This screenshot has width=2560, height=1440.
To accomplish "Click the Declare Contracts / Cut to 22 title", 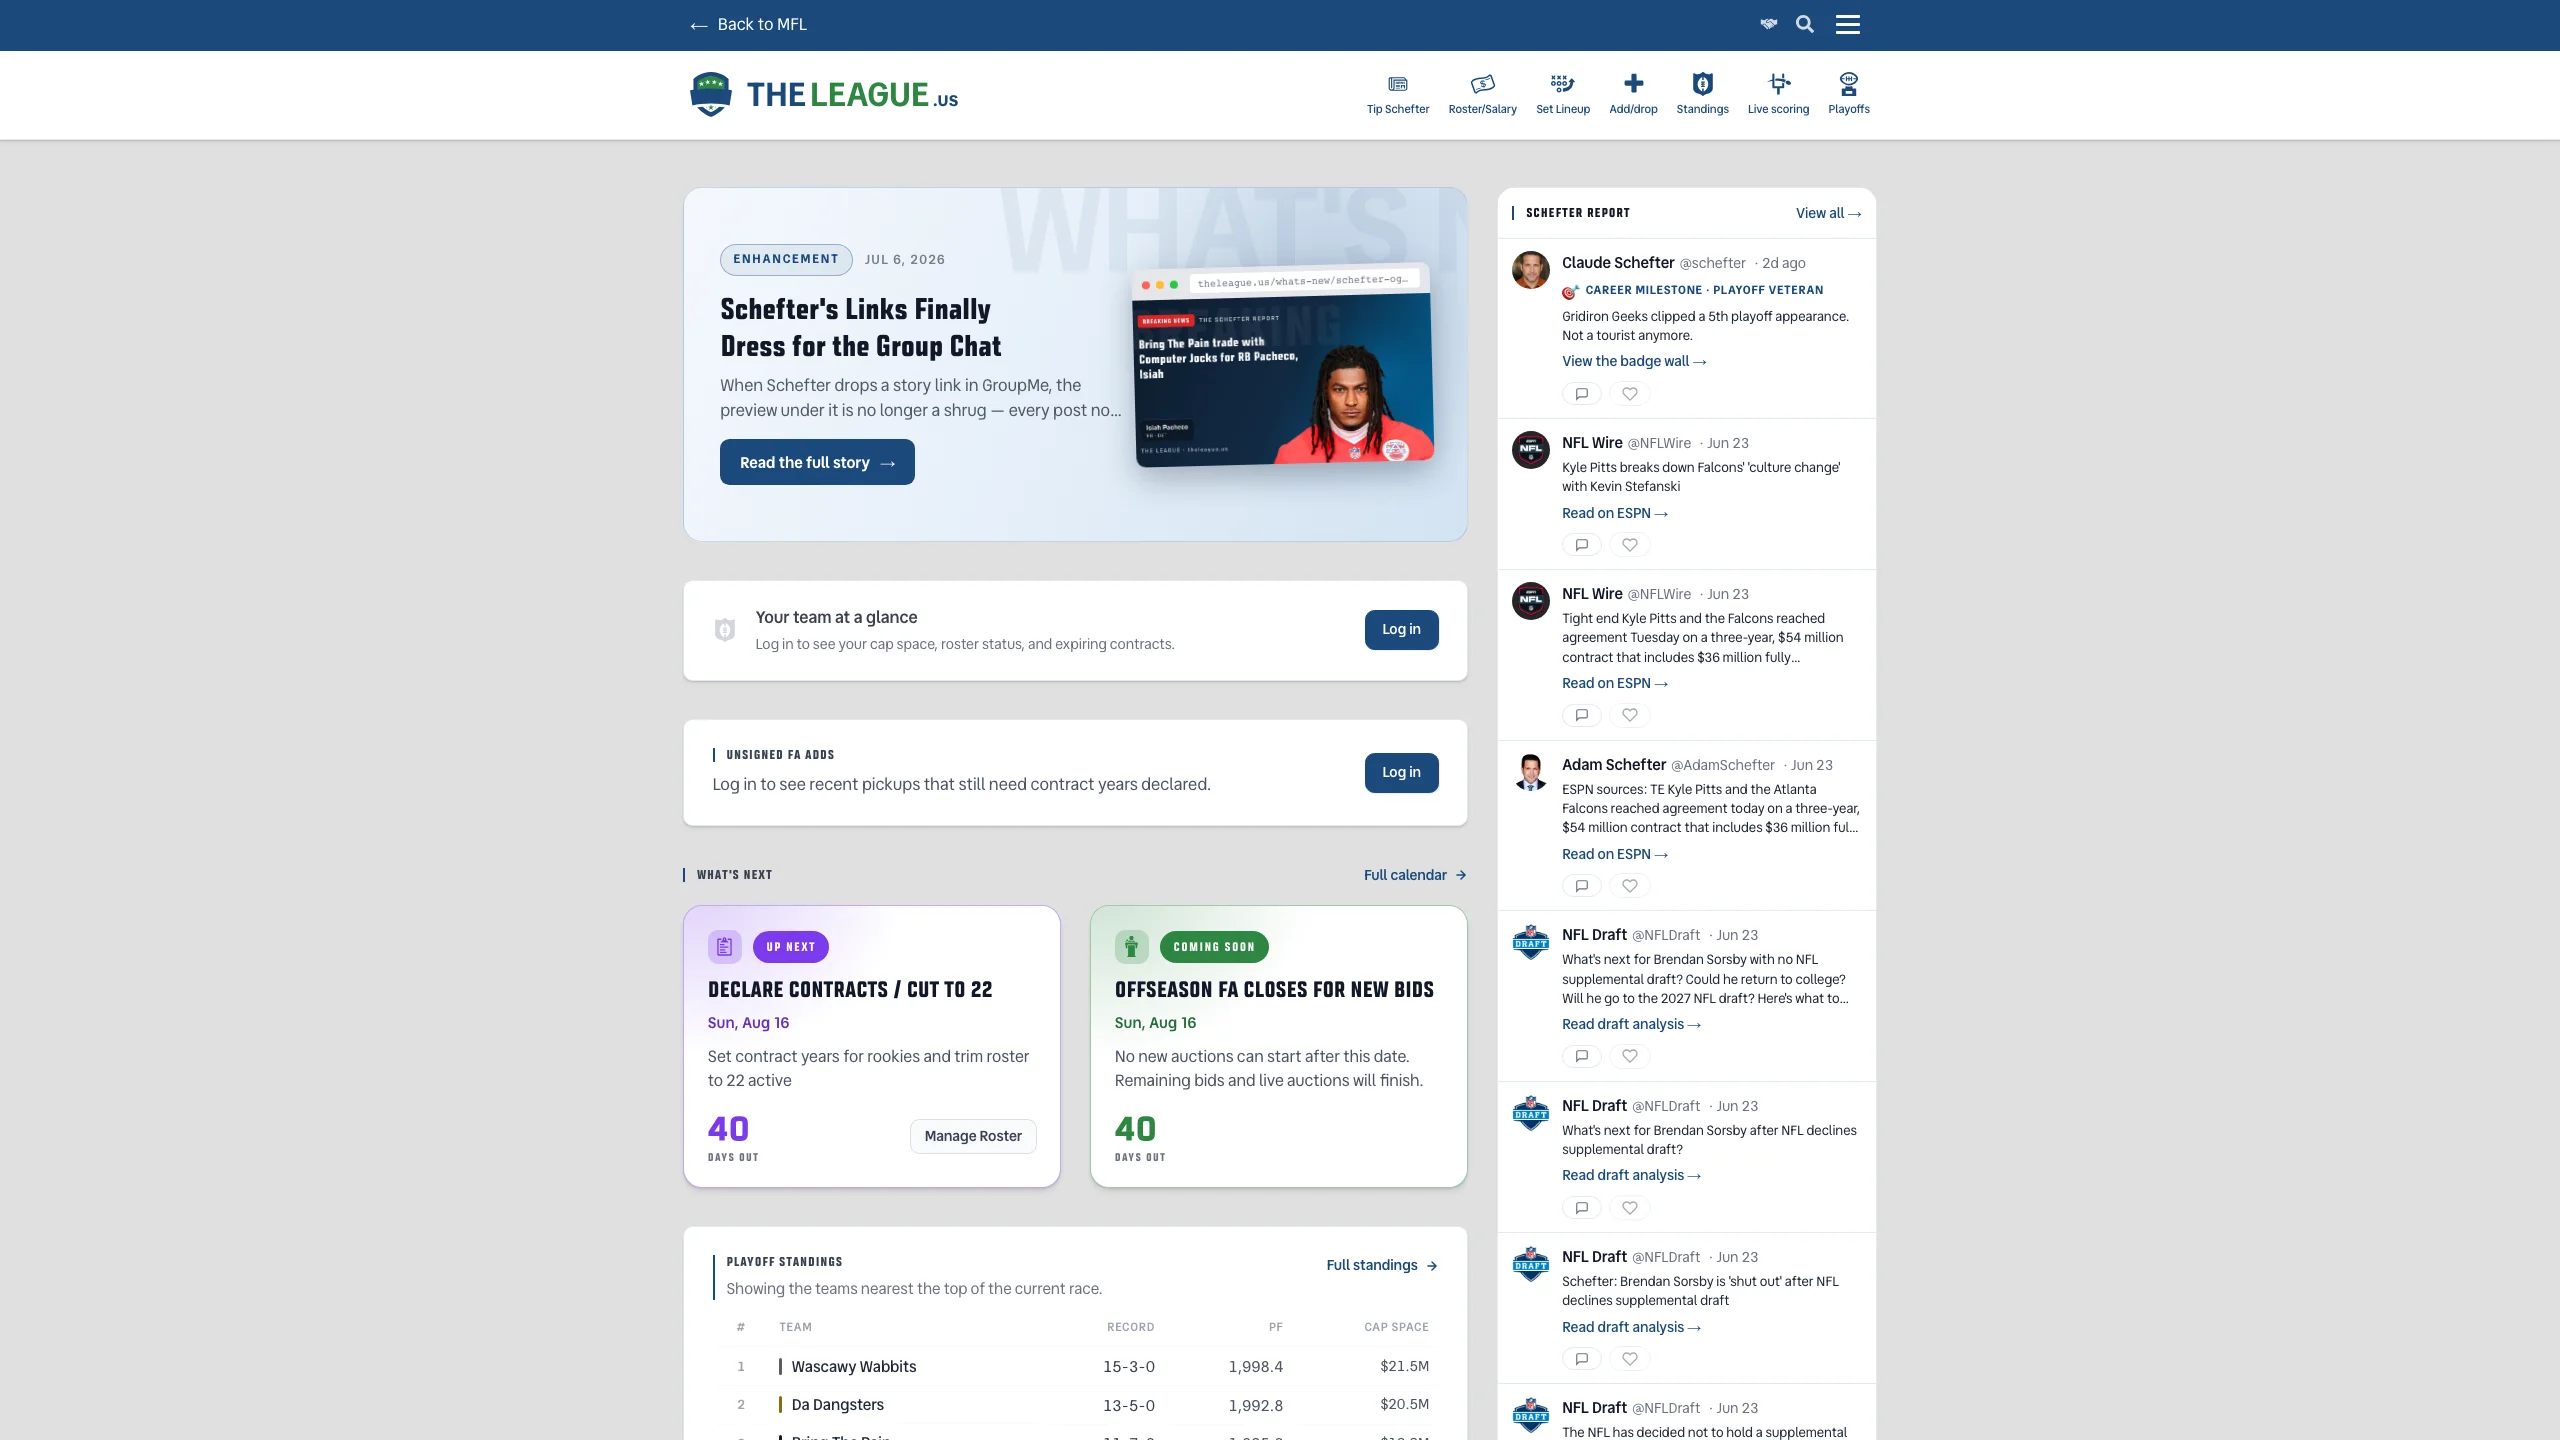I will (850, 989).
